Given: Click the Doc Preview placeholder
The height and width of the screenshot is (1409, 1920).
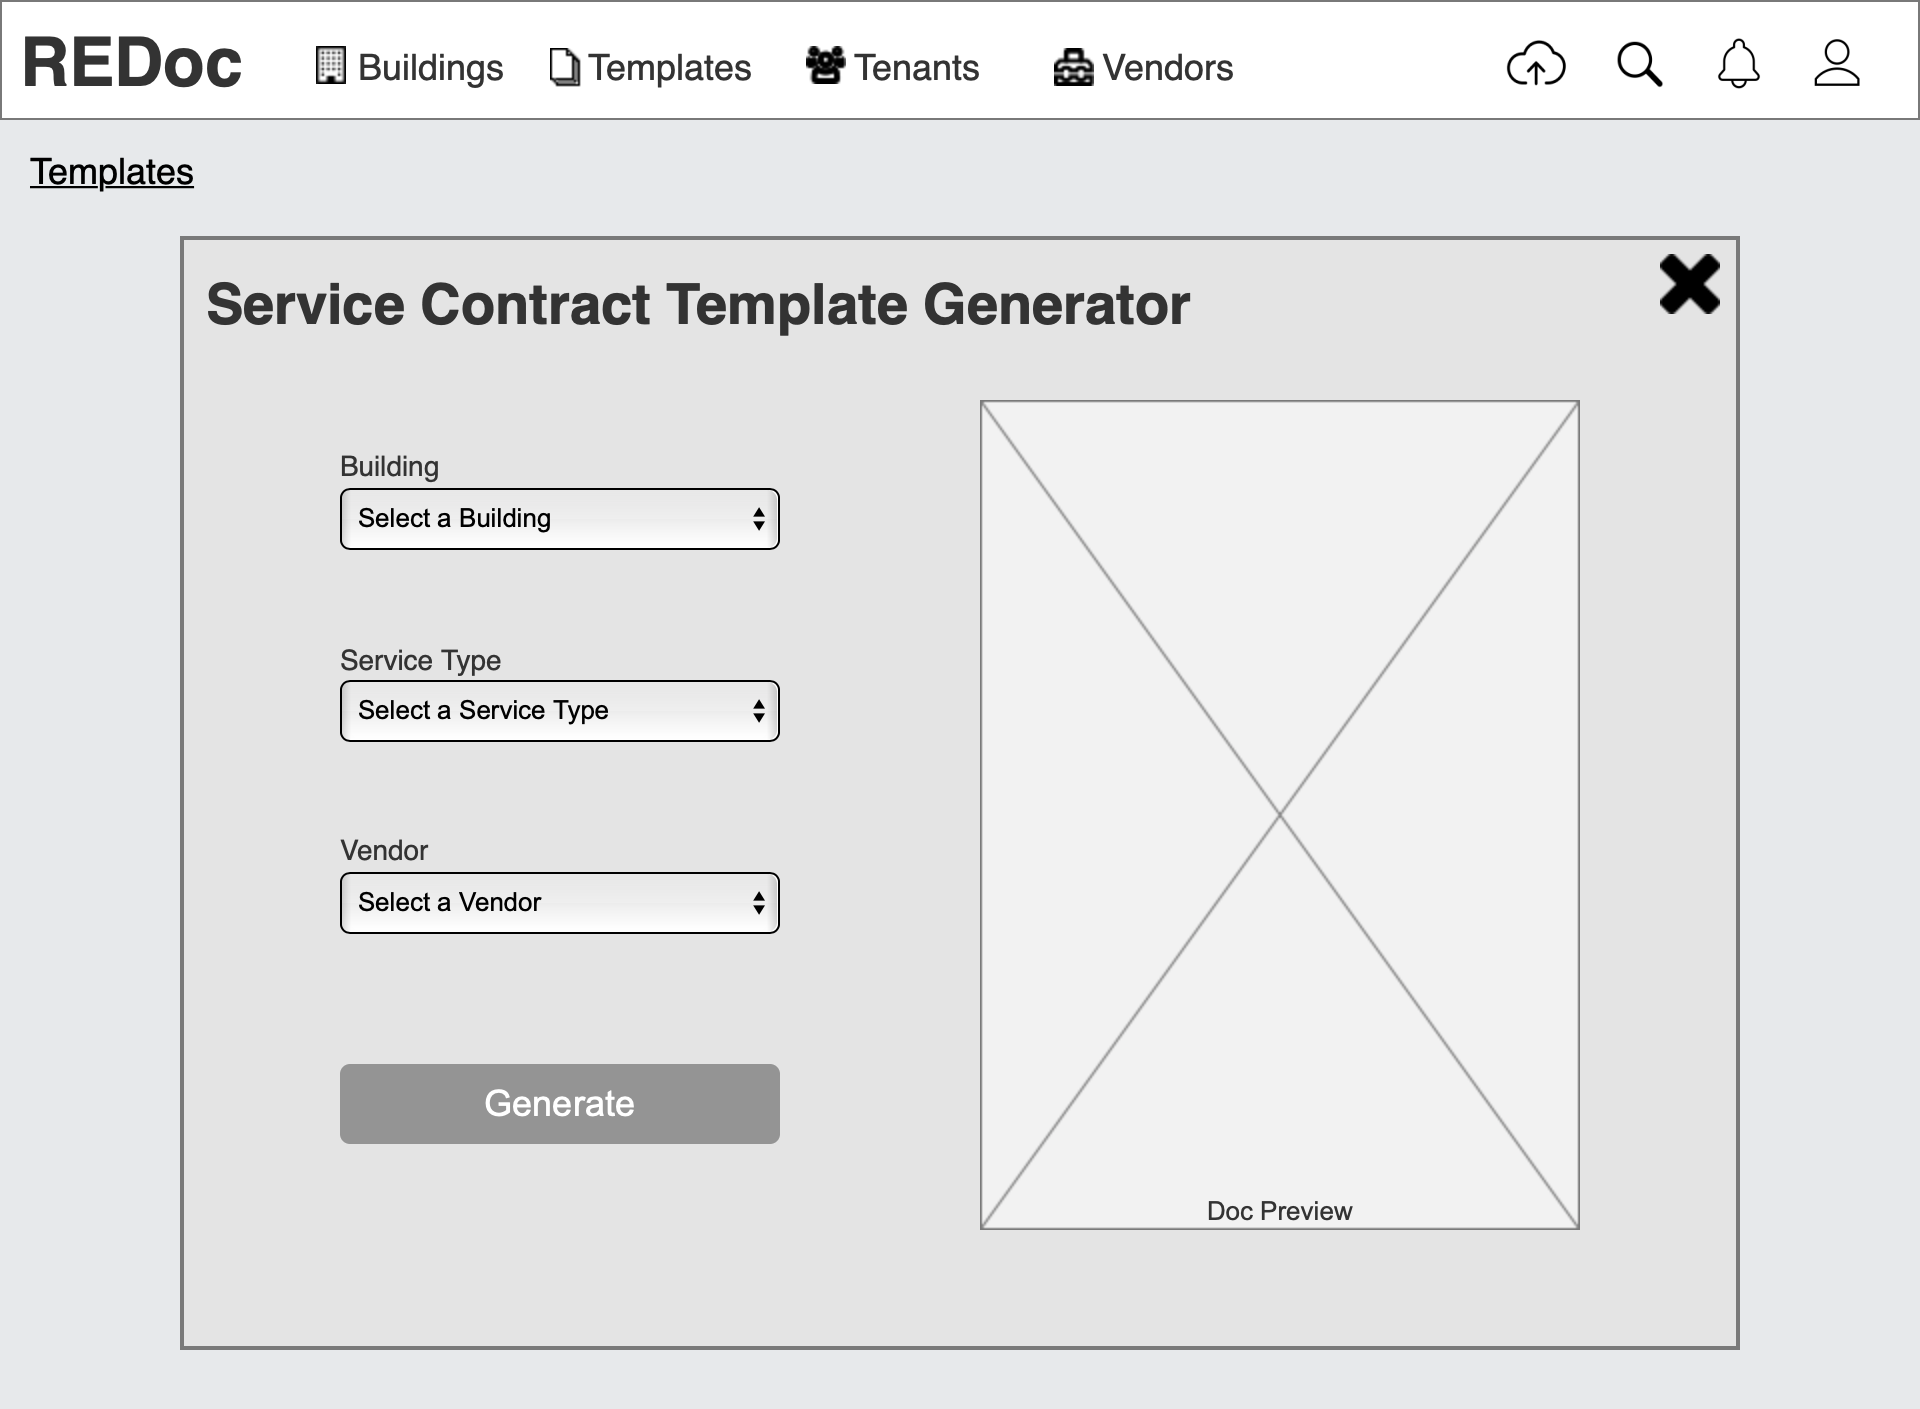Looking at the screenshot, I should pos(1280,815).
